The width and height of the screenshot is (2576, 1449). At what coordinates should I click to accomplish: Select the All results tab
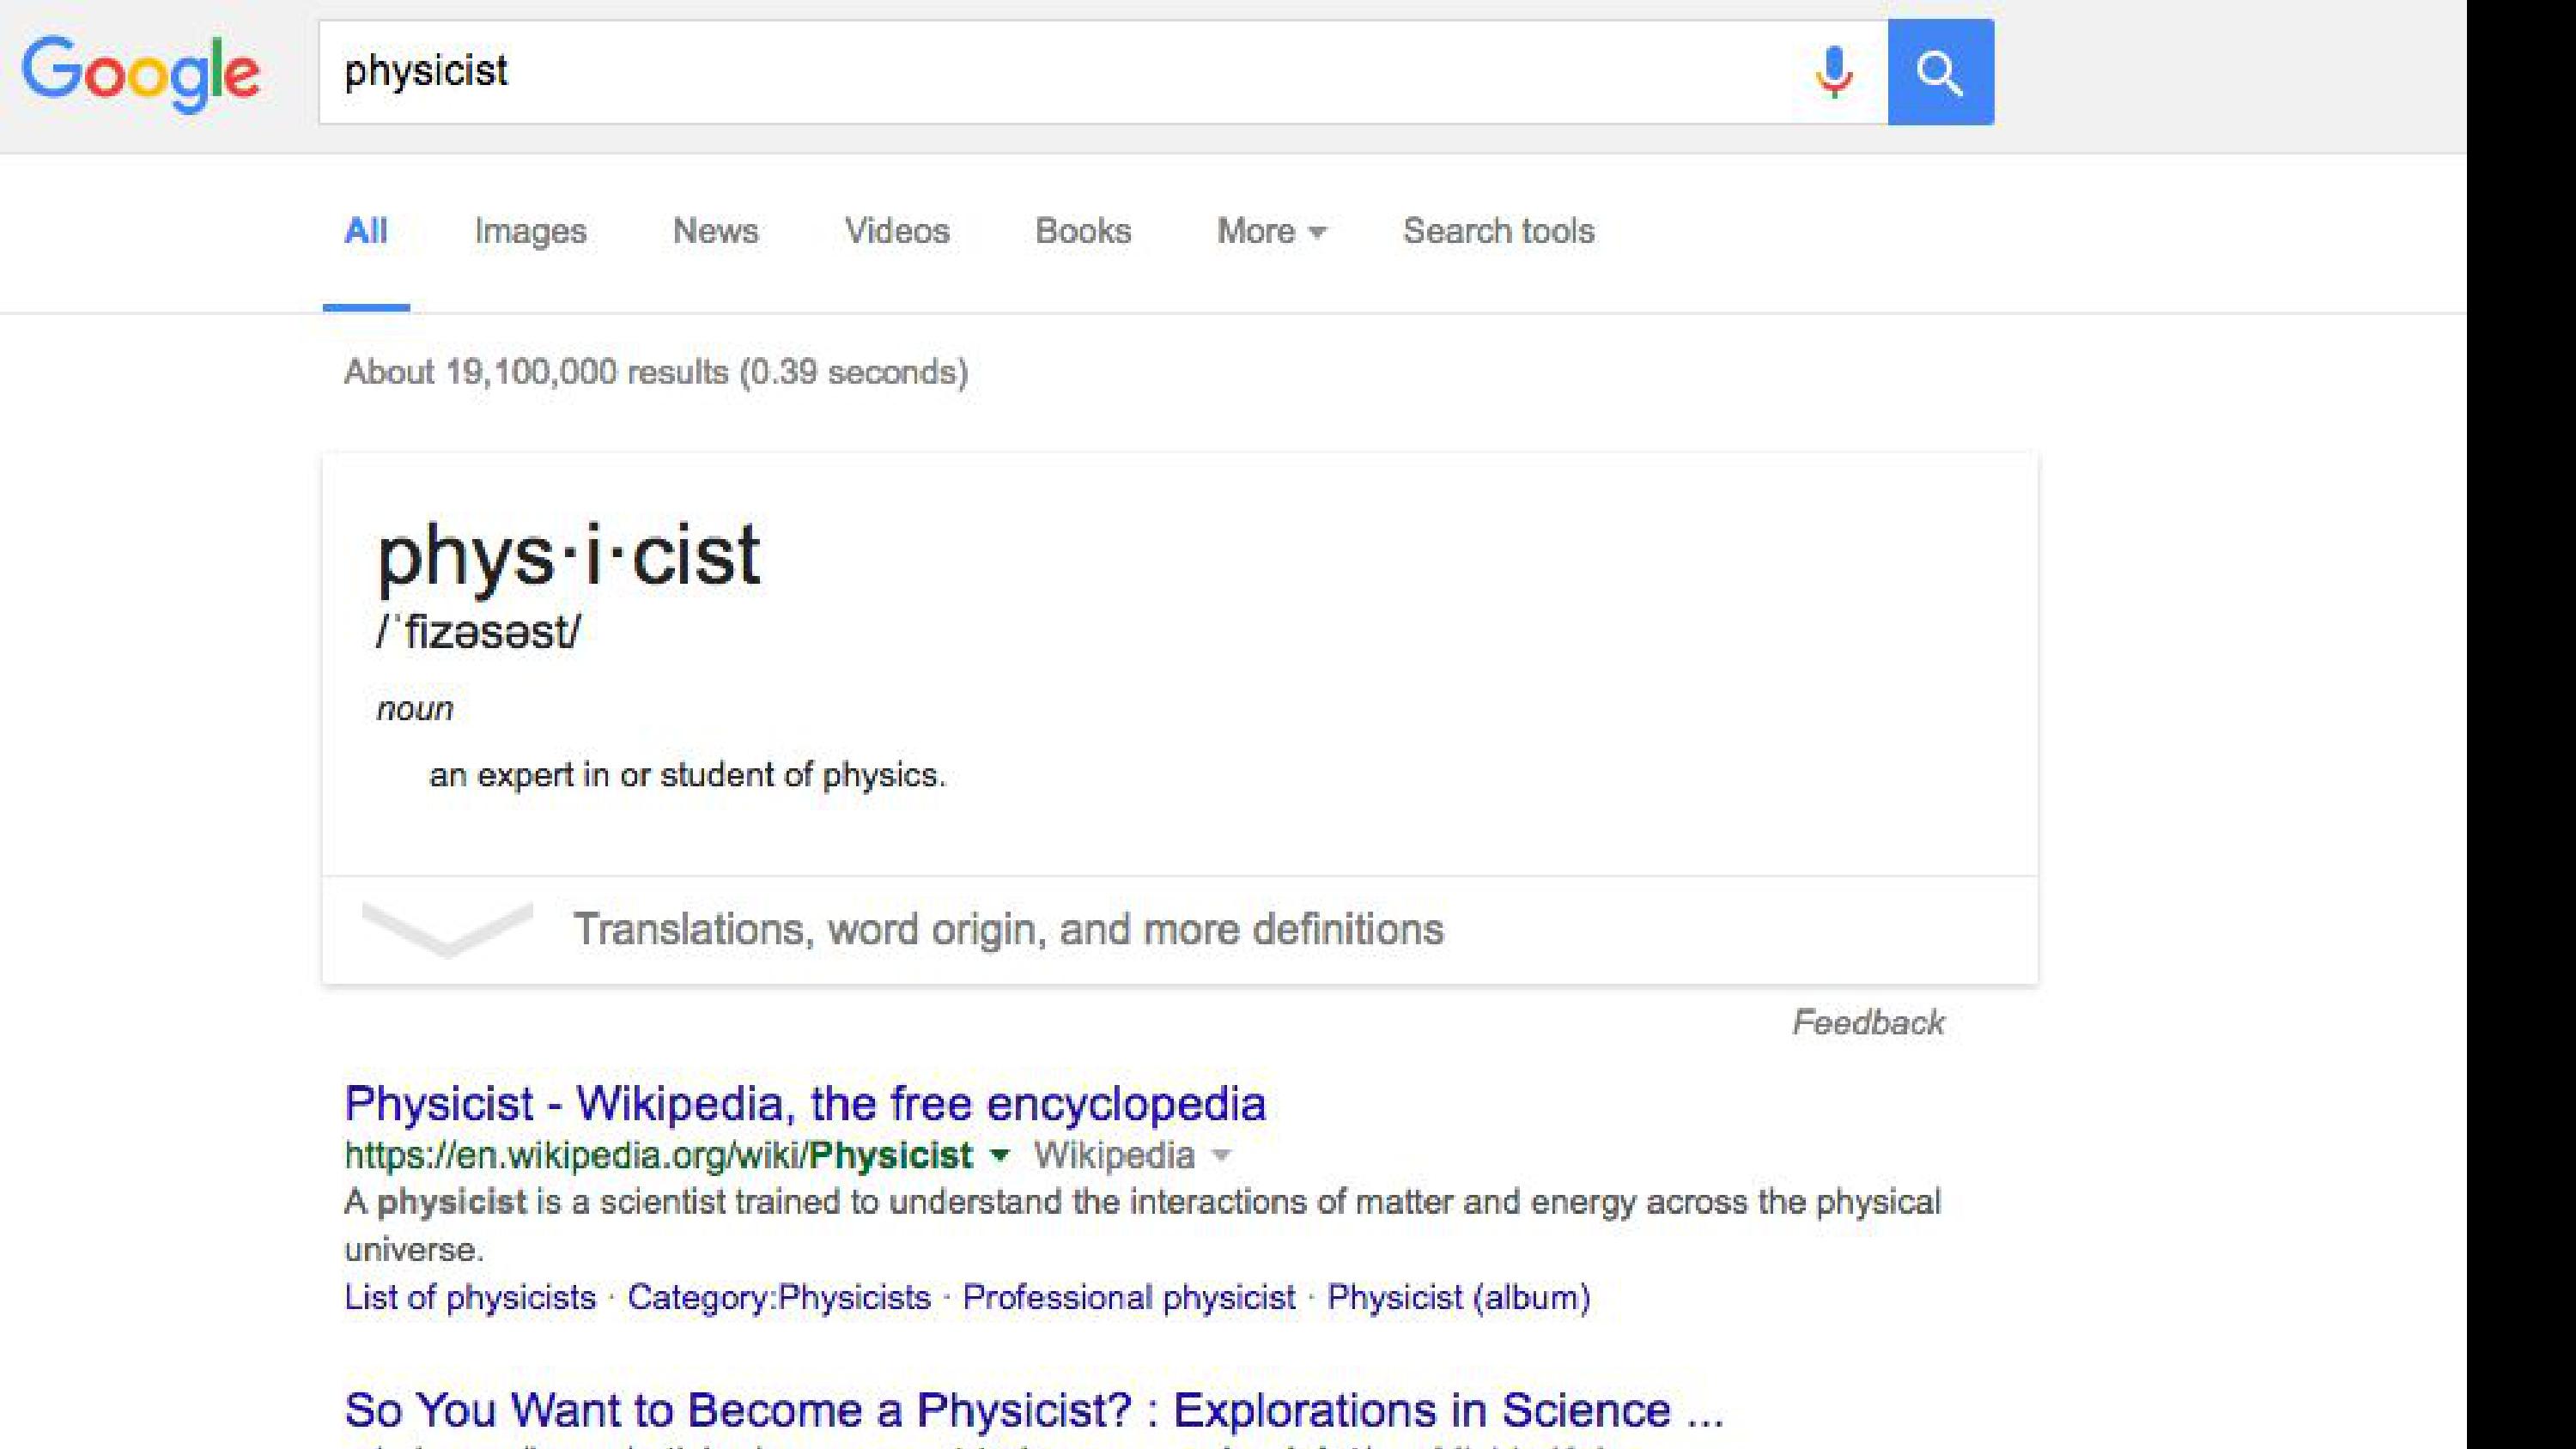pos(366,231)
